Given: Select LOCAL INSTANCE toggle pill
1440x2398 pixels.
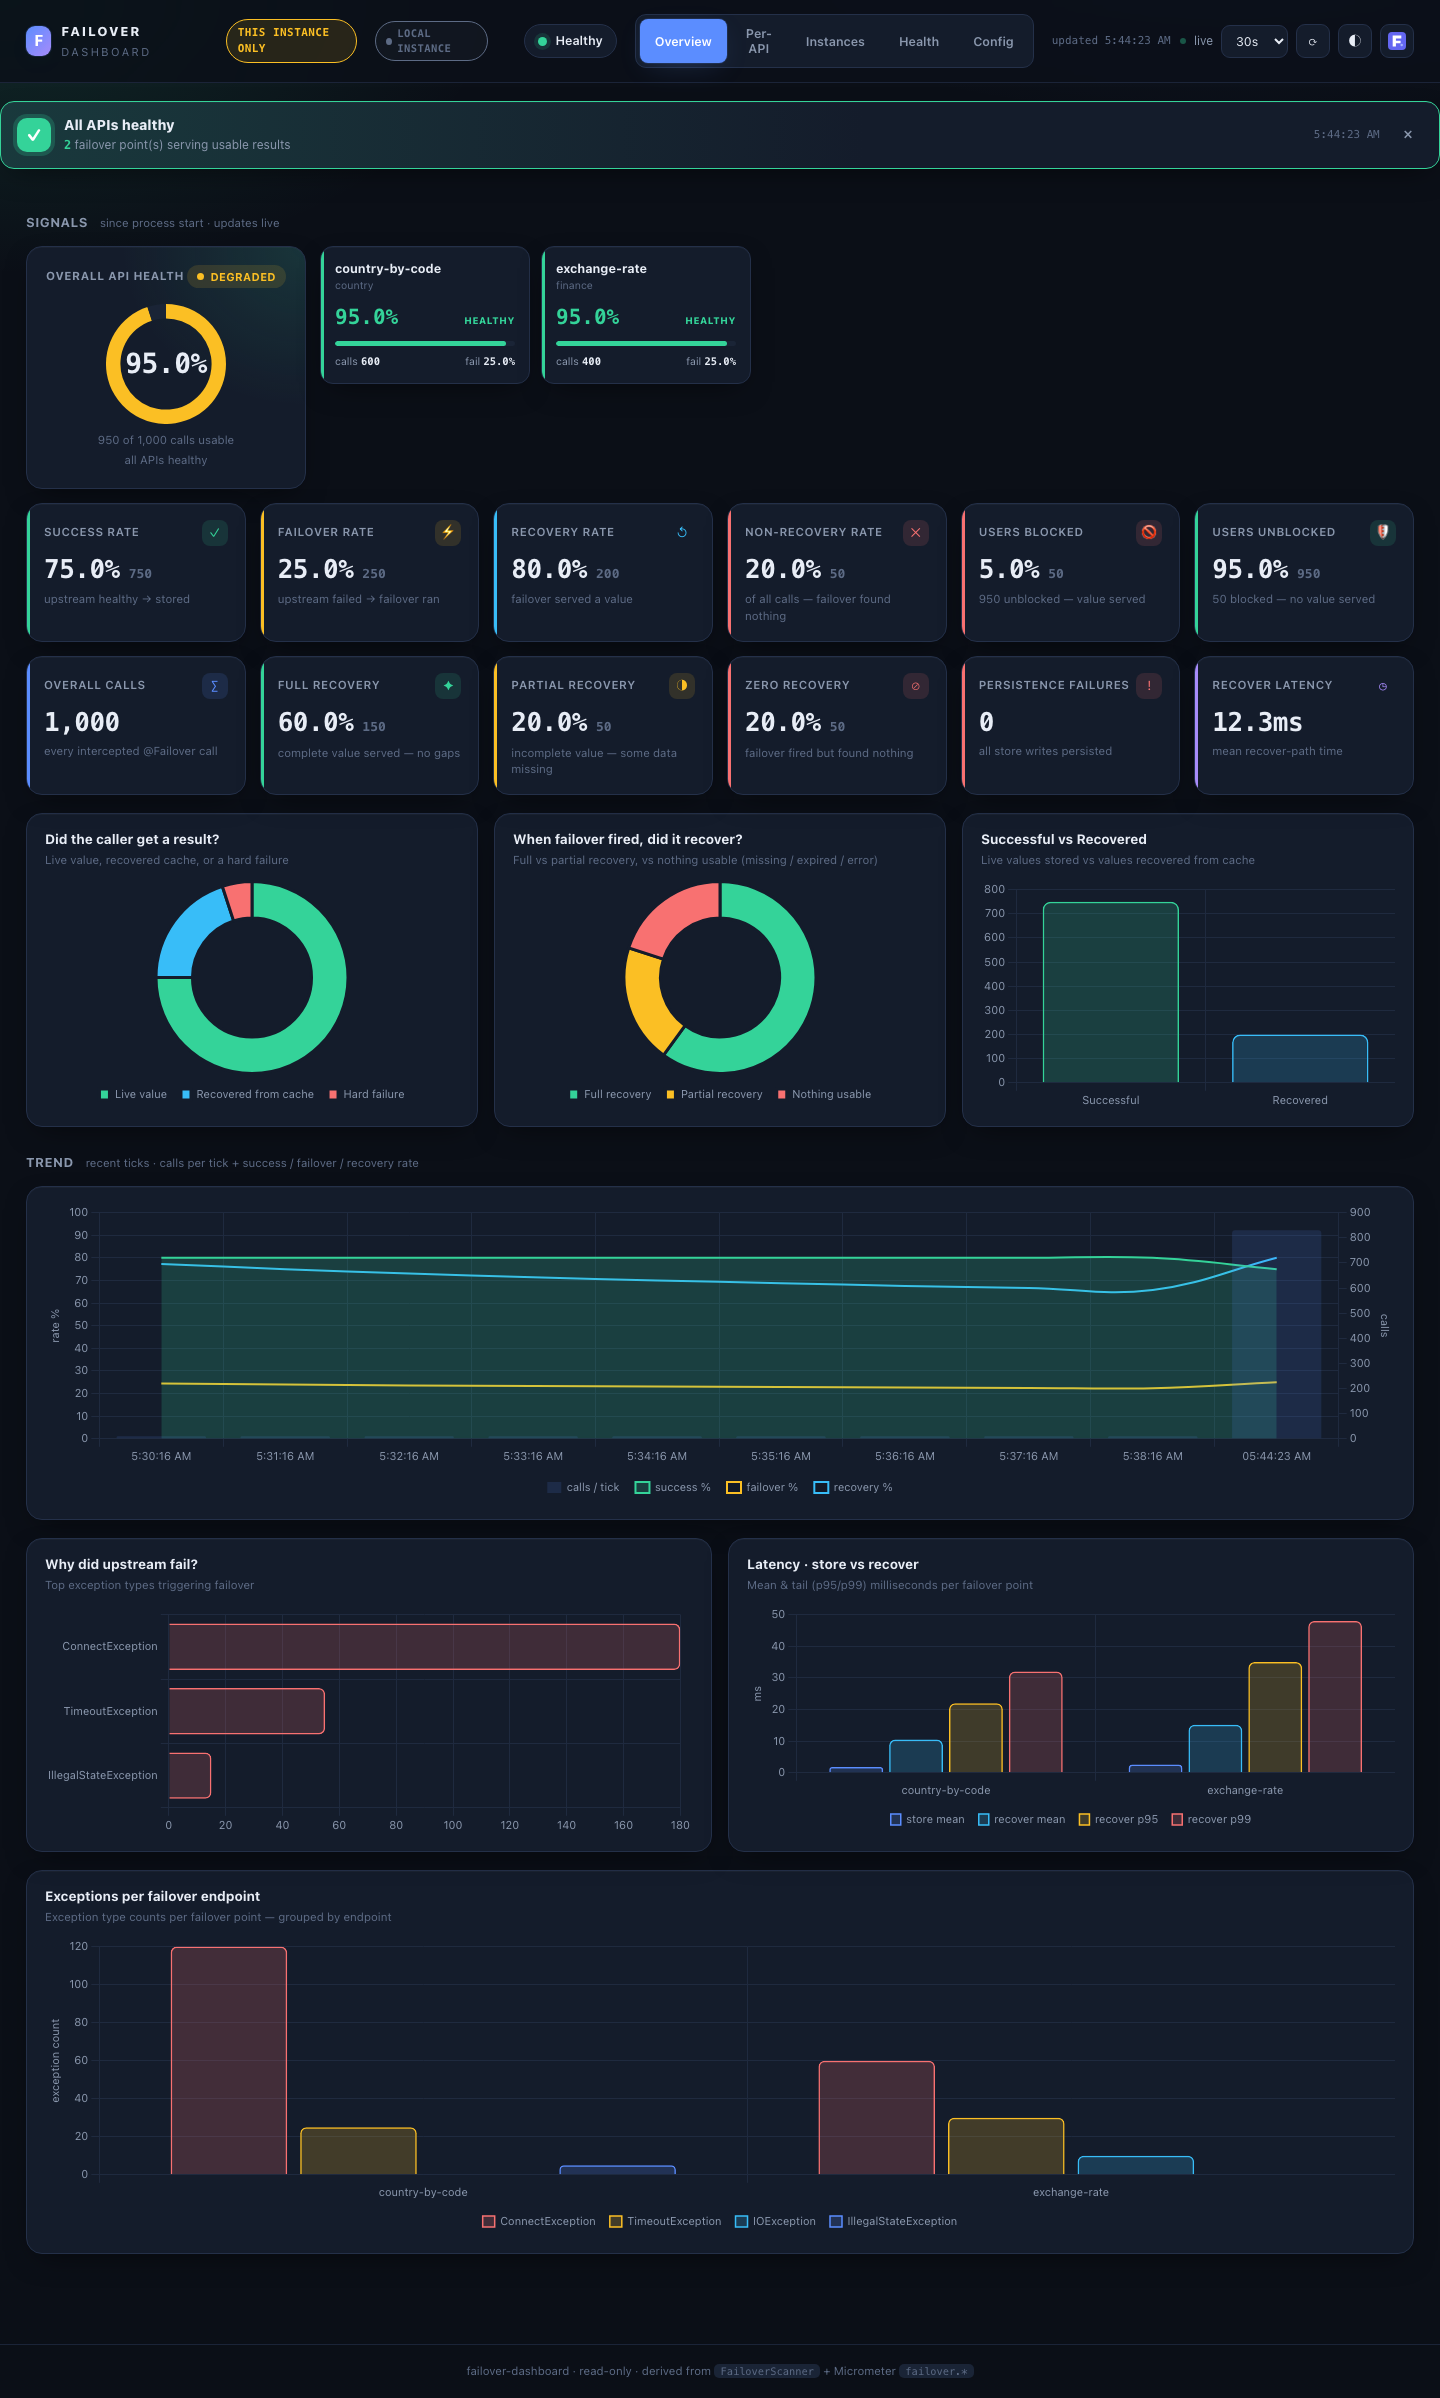Looking at the screenshot, I should coord(431,41).
